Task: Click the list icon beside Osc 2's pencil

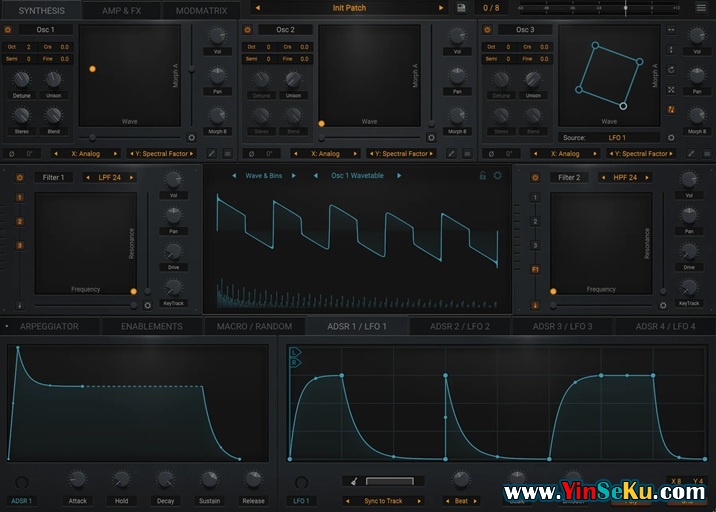Action: [x=467, y=154]
